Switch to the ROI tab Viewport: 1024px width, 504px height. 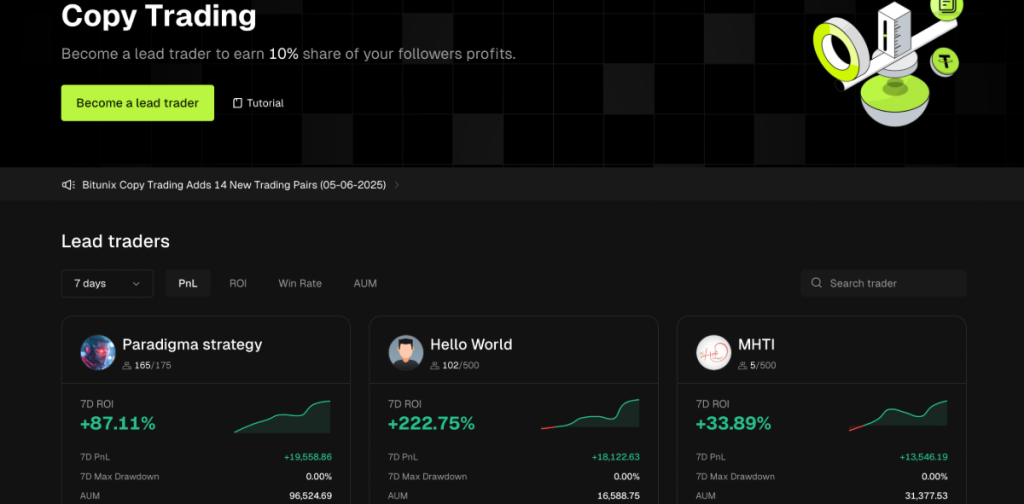[238, 283]
